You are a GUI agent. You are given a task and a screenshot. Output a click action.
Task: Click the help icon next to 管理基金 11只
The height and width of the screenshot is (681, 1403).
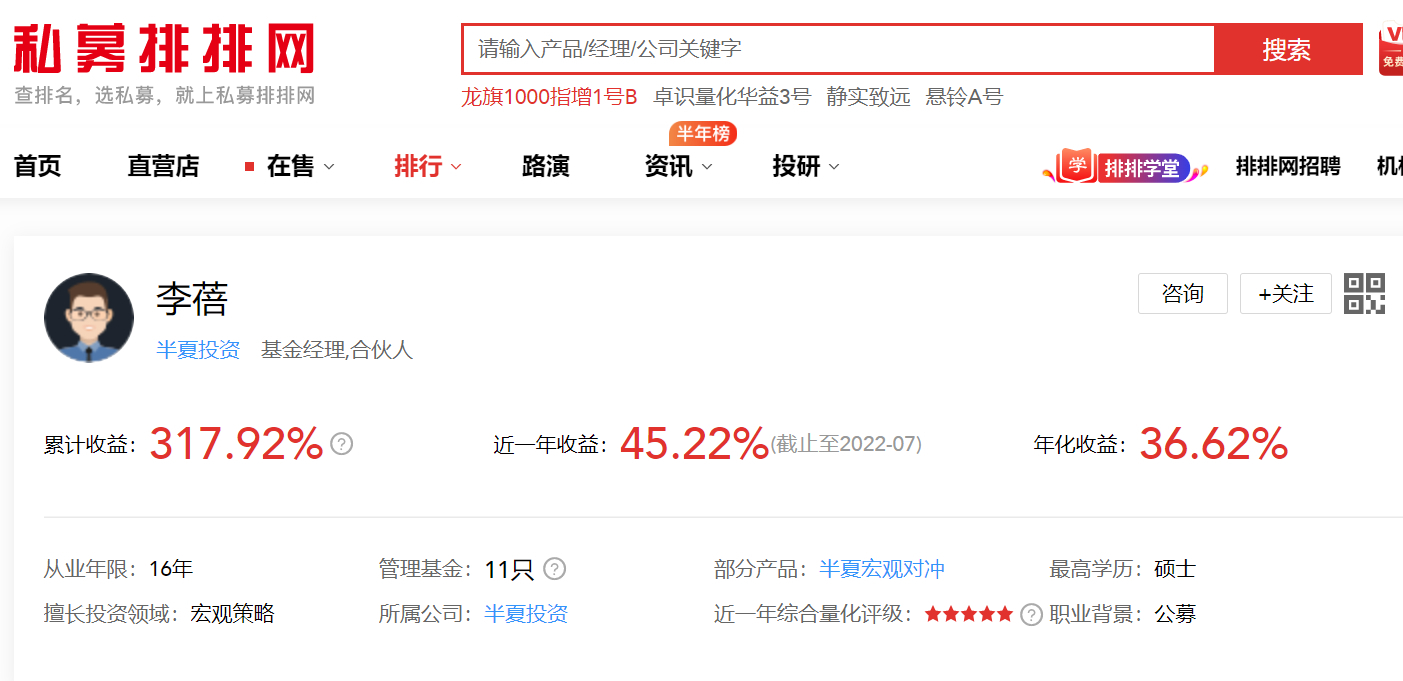554,569
